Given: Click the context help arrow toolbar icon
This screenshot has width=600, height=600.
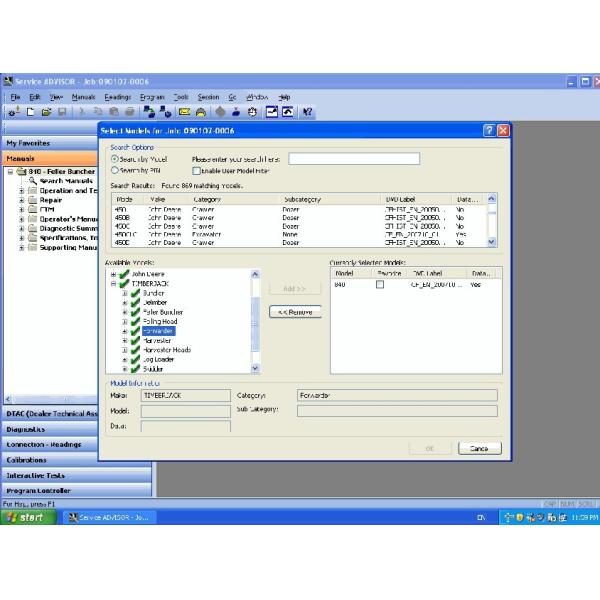Looking at the screenshot, I should [307, 113].
